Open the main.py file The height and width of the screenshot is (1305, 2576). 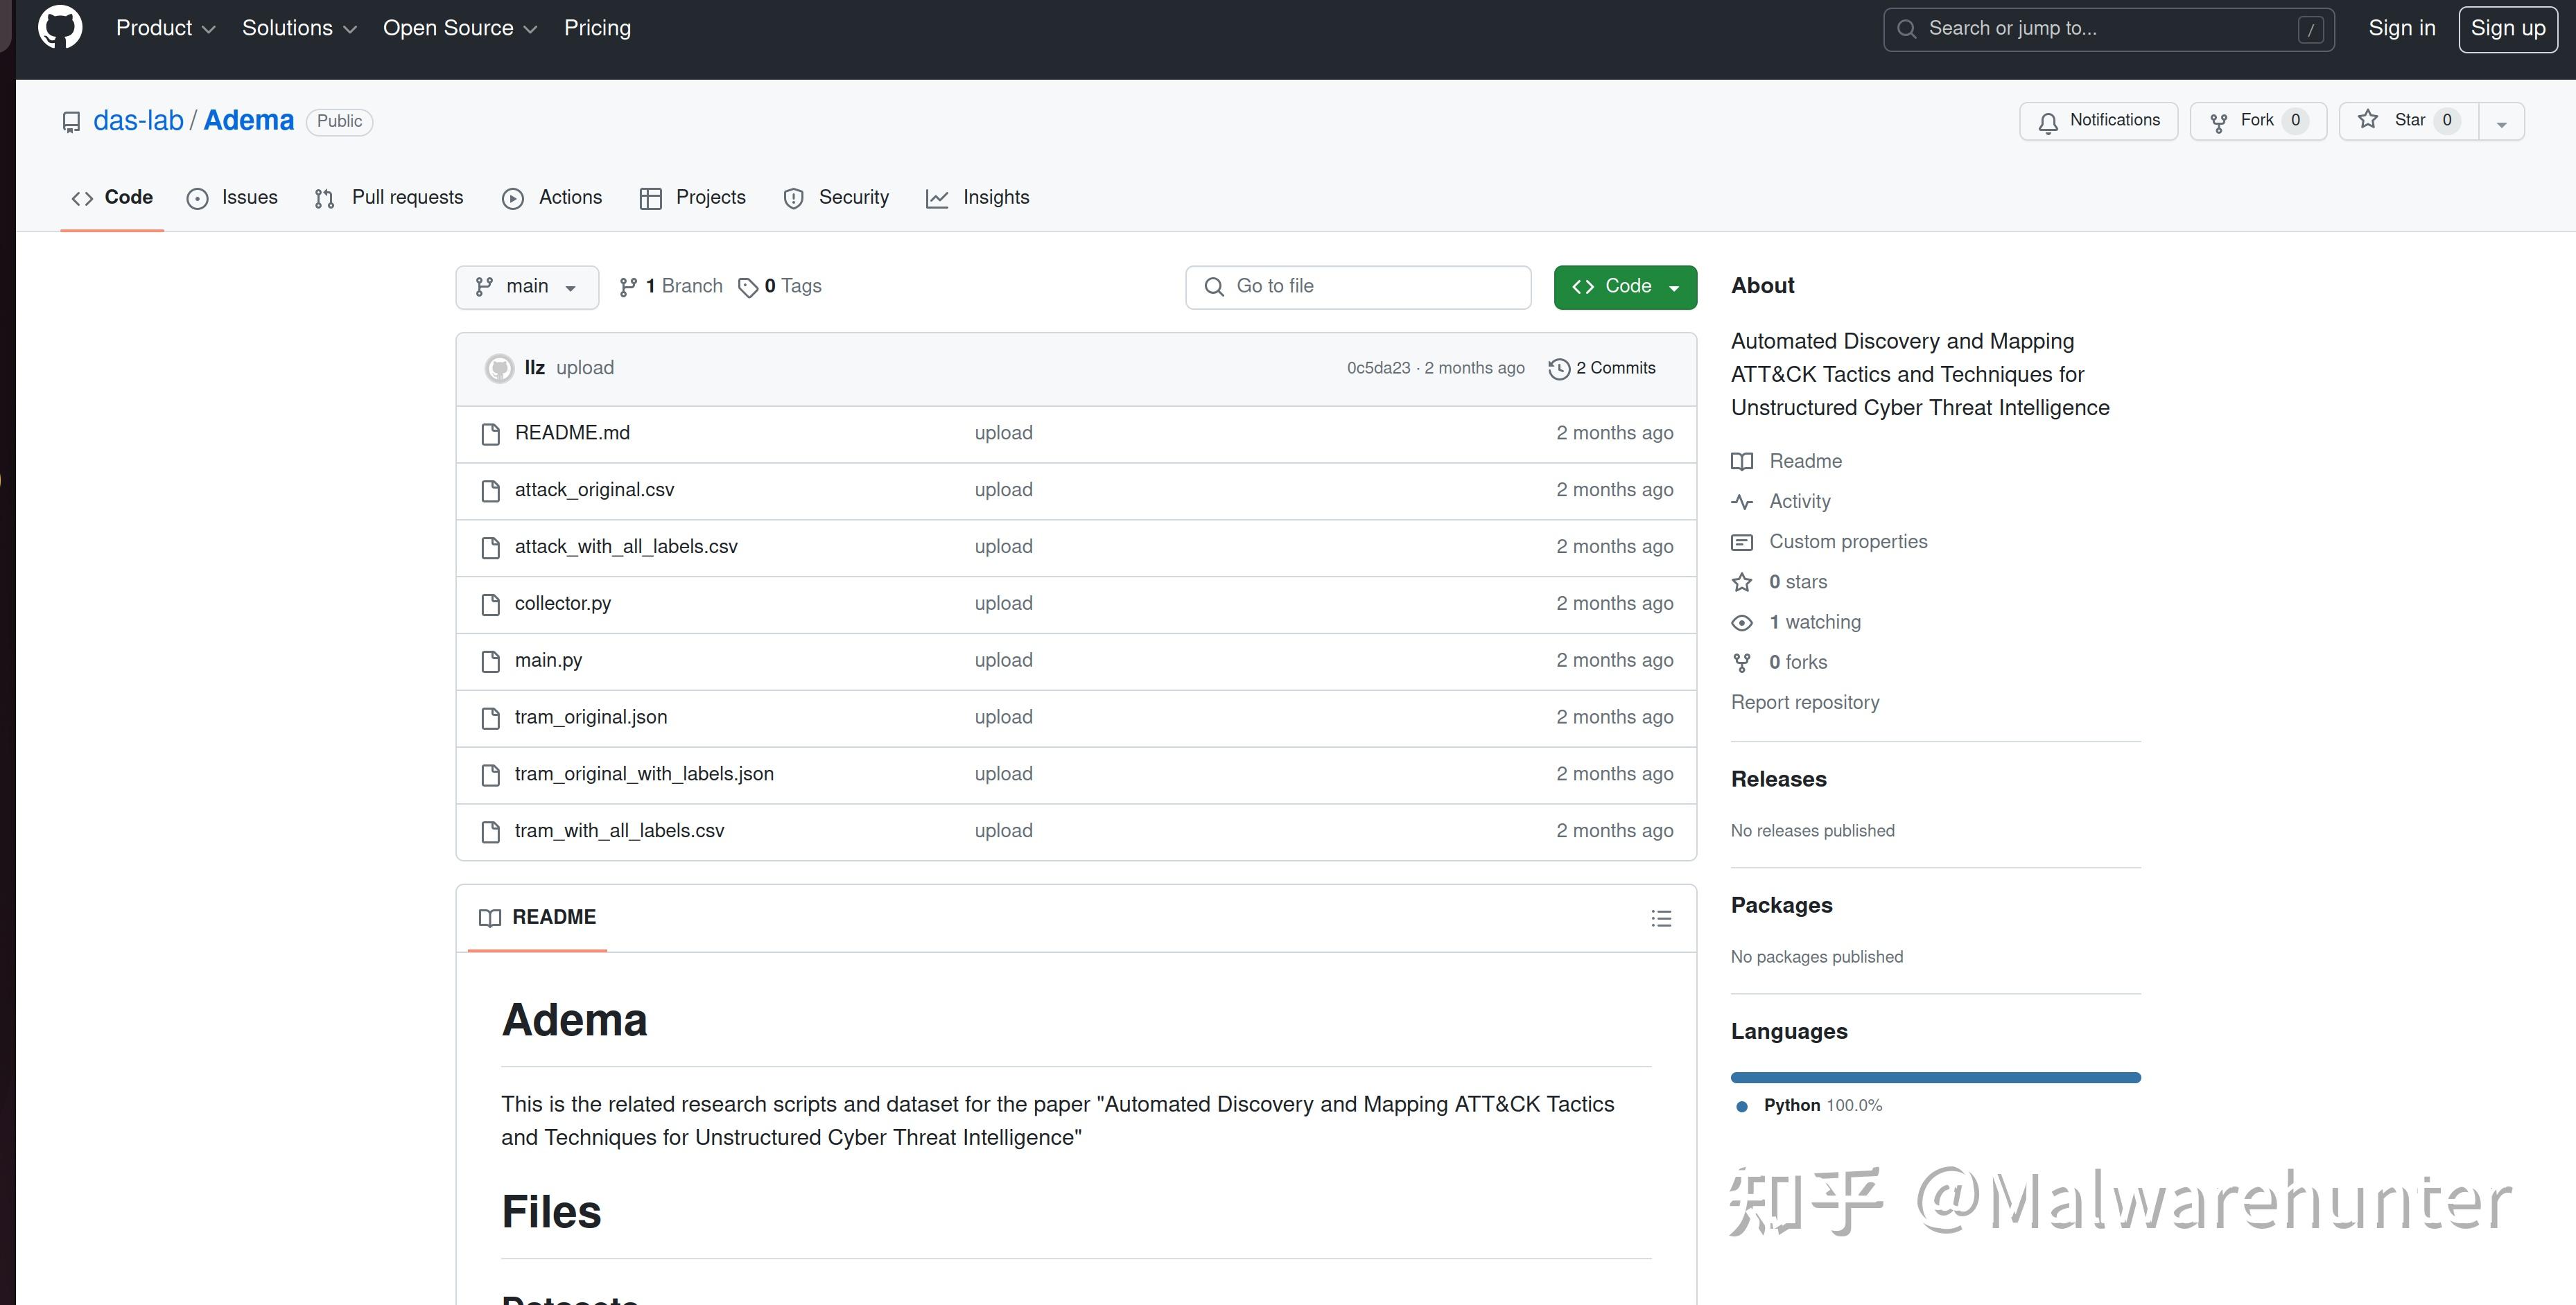click(548, 660)
